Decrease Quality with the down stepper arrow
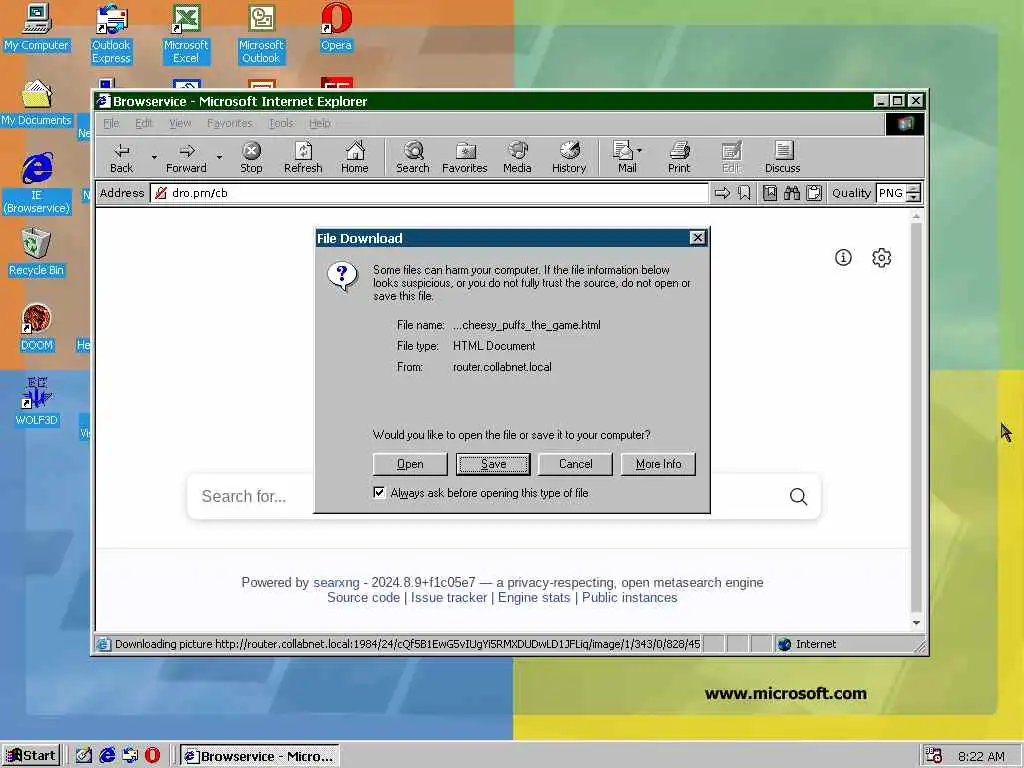 click(914, 197)
